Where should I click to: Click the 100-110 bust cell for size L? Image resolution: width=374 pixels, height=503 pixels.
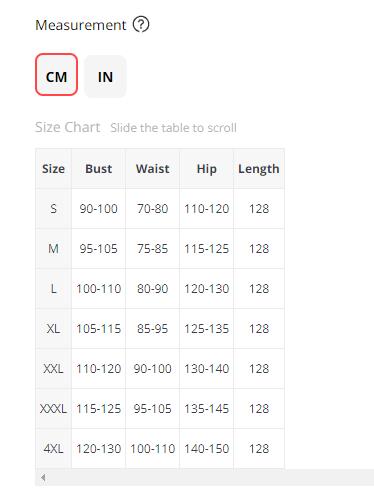[99, 289]
